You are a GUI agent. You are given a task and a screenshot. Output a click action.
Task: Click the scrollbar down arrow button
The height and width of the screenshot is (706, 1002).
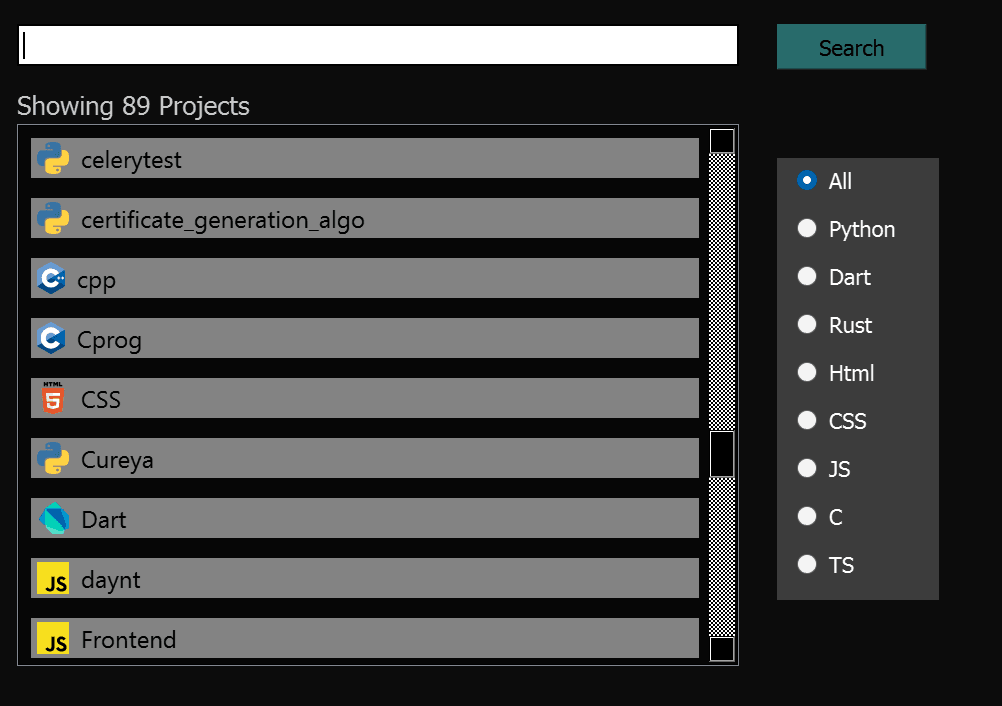coord(722,649)
